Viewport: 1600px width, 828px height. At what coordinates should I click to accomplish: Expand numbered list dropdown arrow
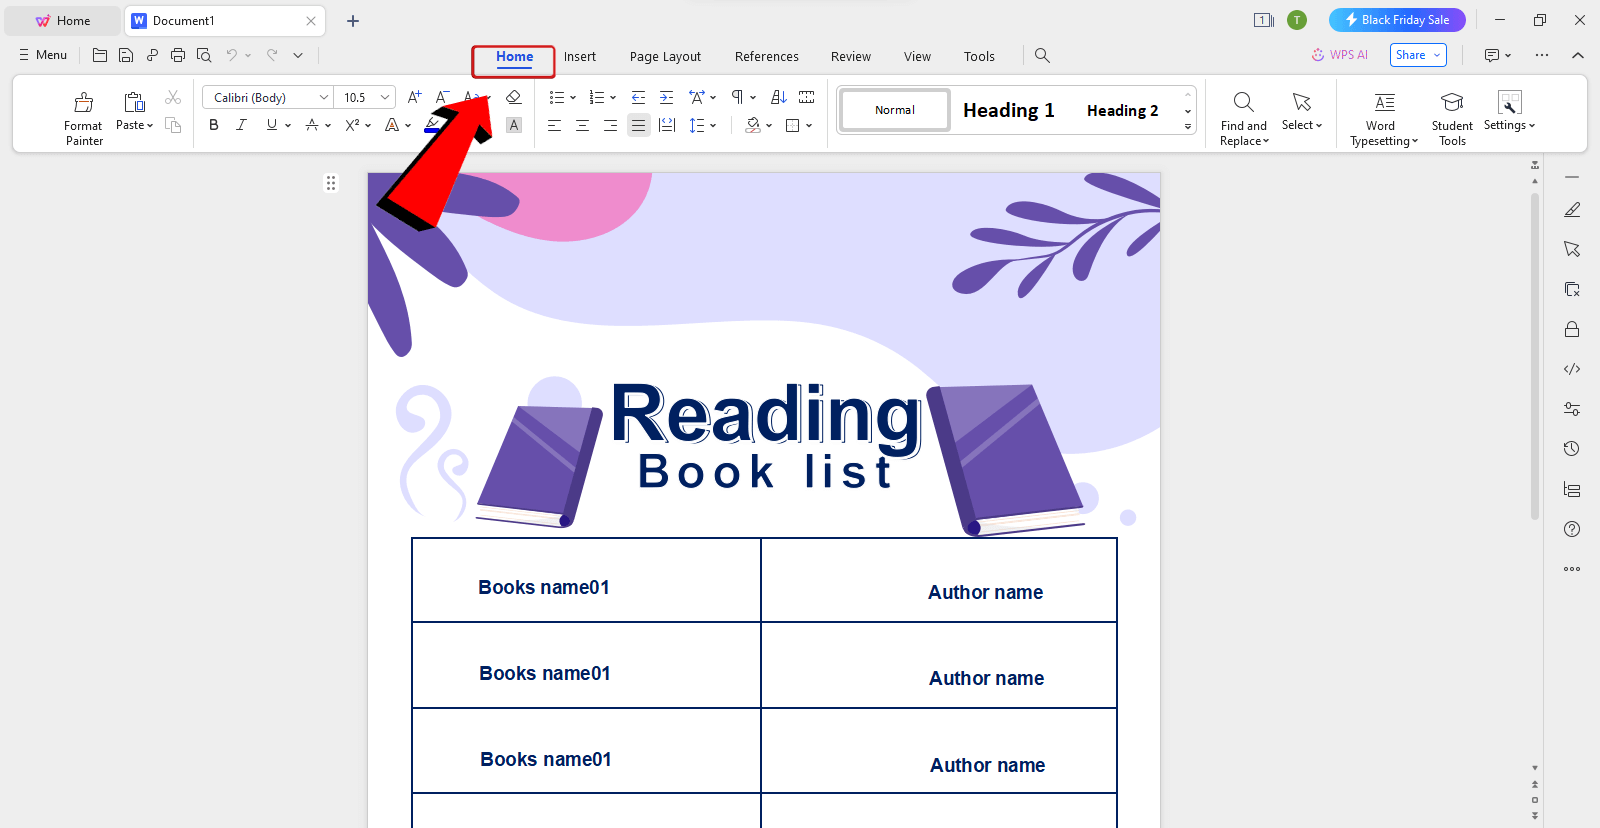pyautogui.click(x=613, y=98)
